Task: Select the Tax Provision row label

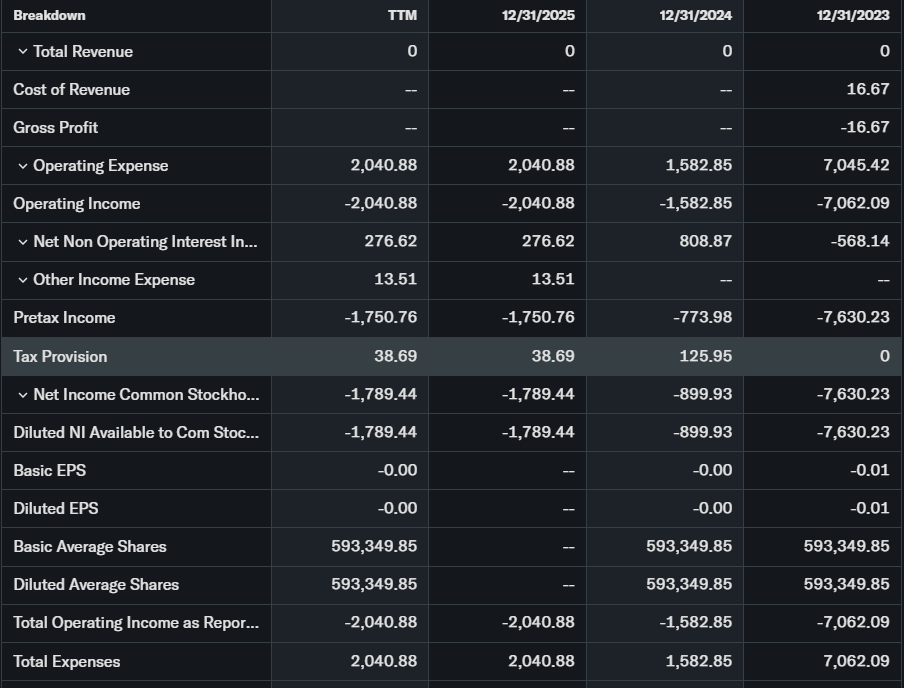Action: 60,357
